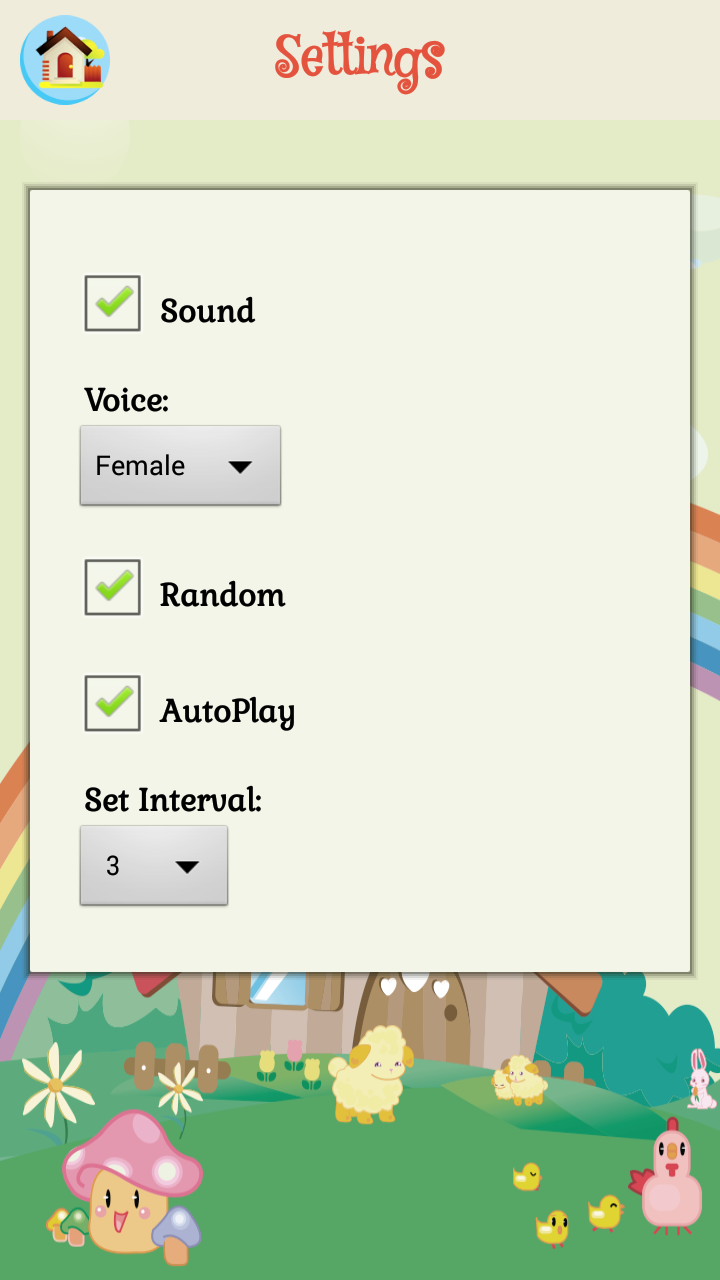Image resolution: width=720 pixels, height=1280 pixels.
Task: Open the Voice dropdown showing Female
Action: point(180,465)
